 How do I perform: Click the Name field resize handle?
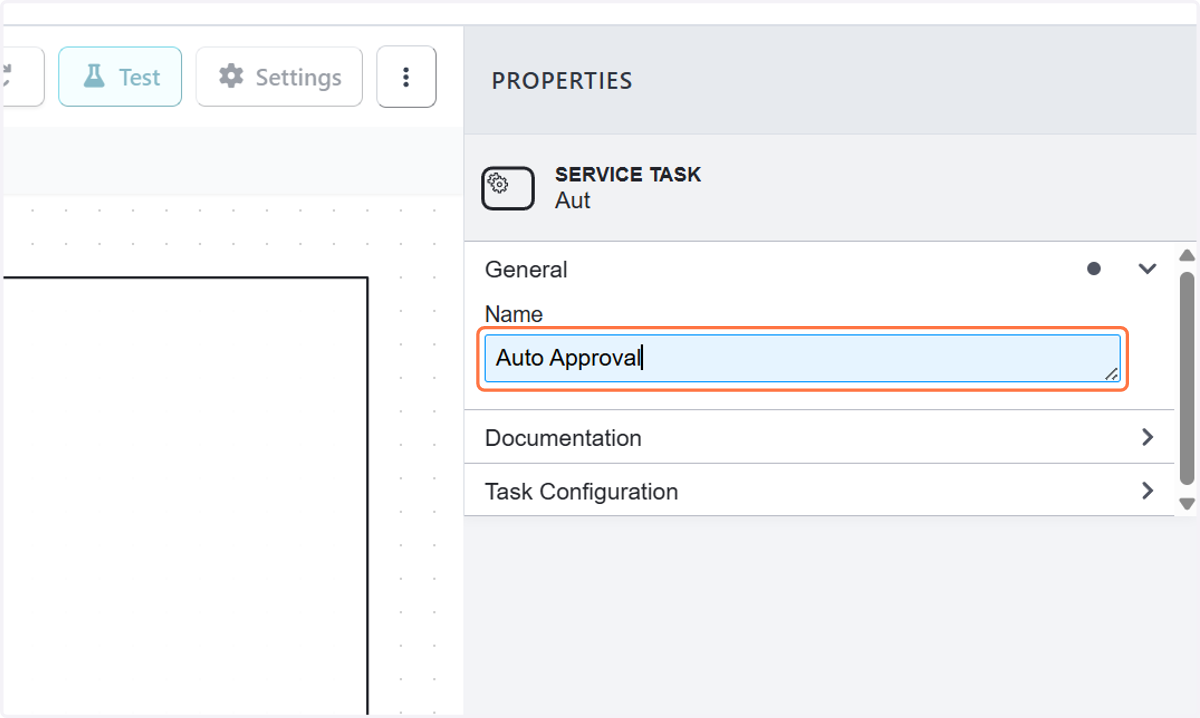pyautogui.click(x=1111, y=373)
